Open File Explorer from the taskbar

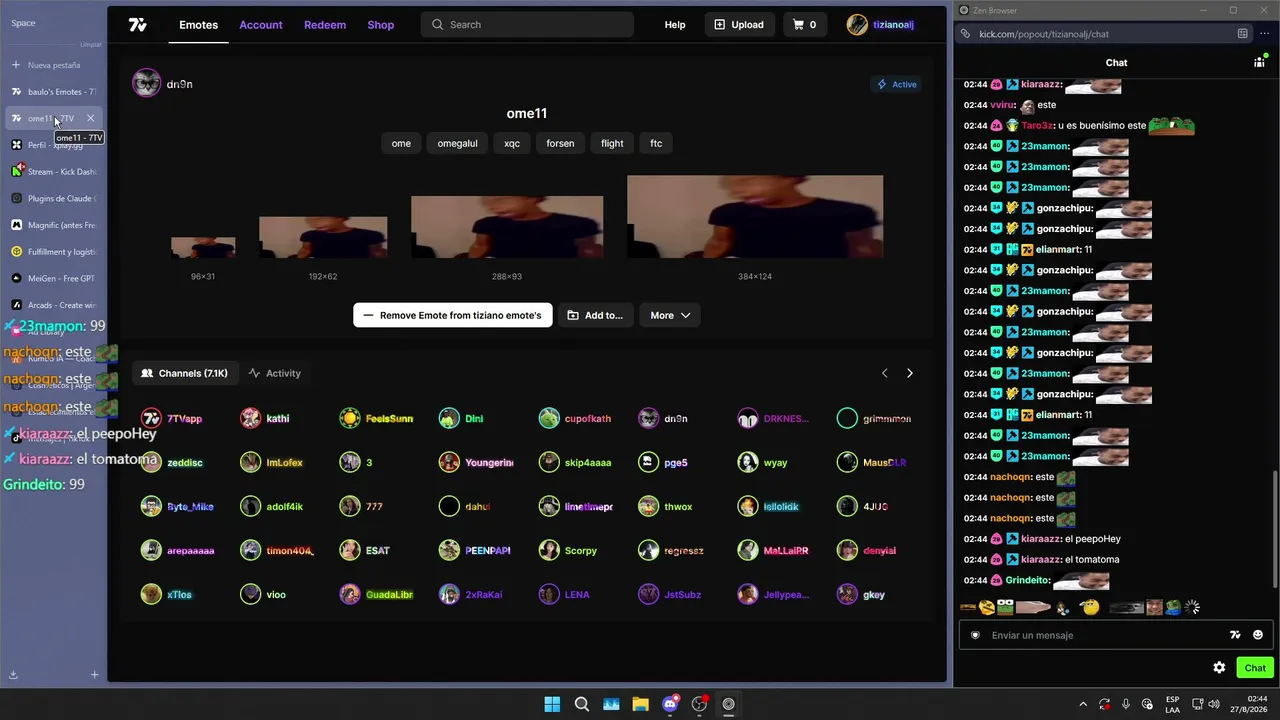tap(640, 704)
